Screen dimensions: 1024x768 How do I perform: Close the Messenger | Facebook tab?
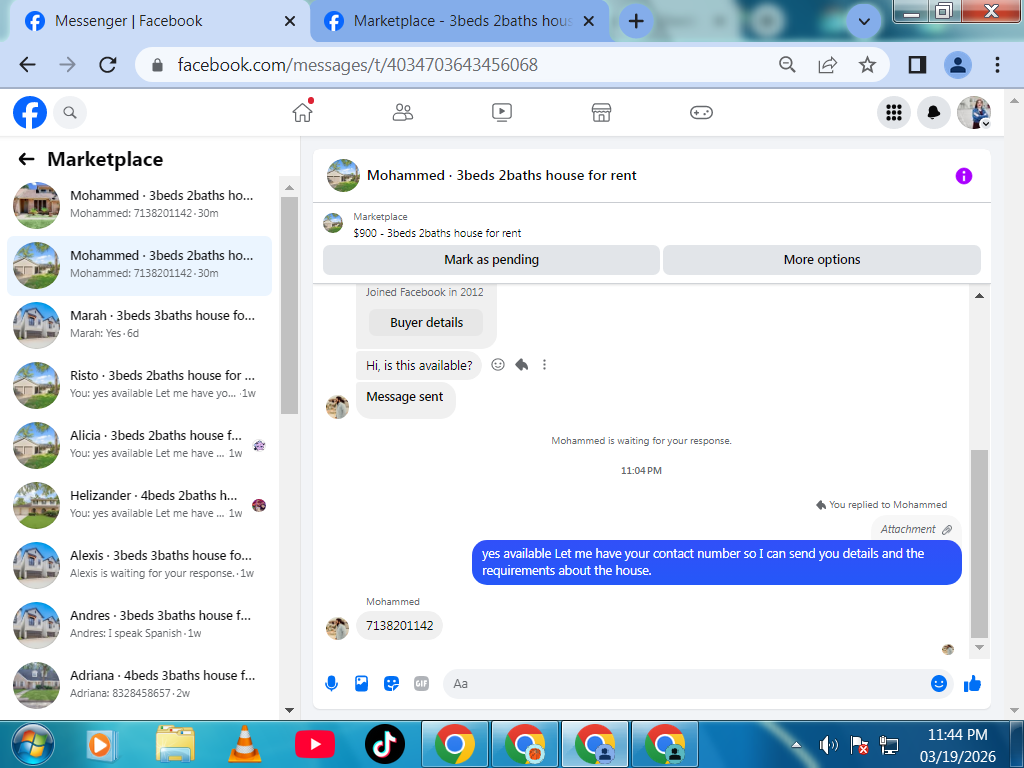click(x=290, y=21)
